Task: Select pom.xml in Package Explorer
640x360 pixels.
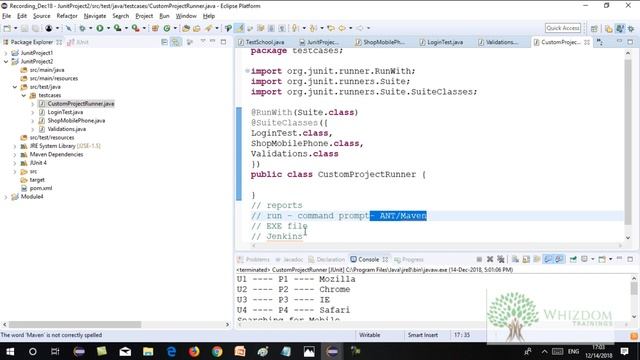Action: (40, 189)
